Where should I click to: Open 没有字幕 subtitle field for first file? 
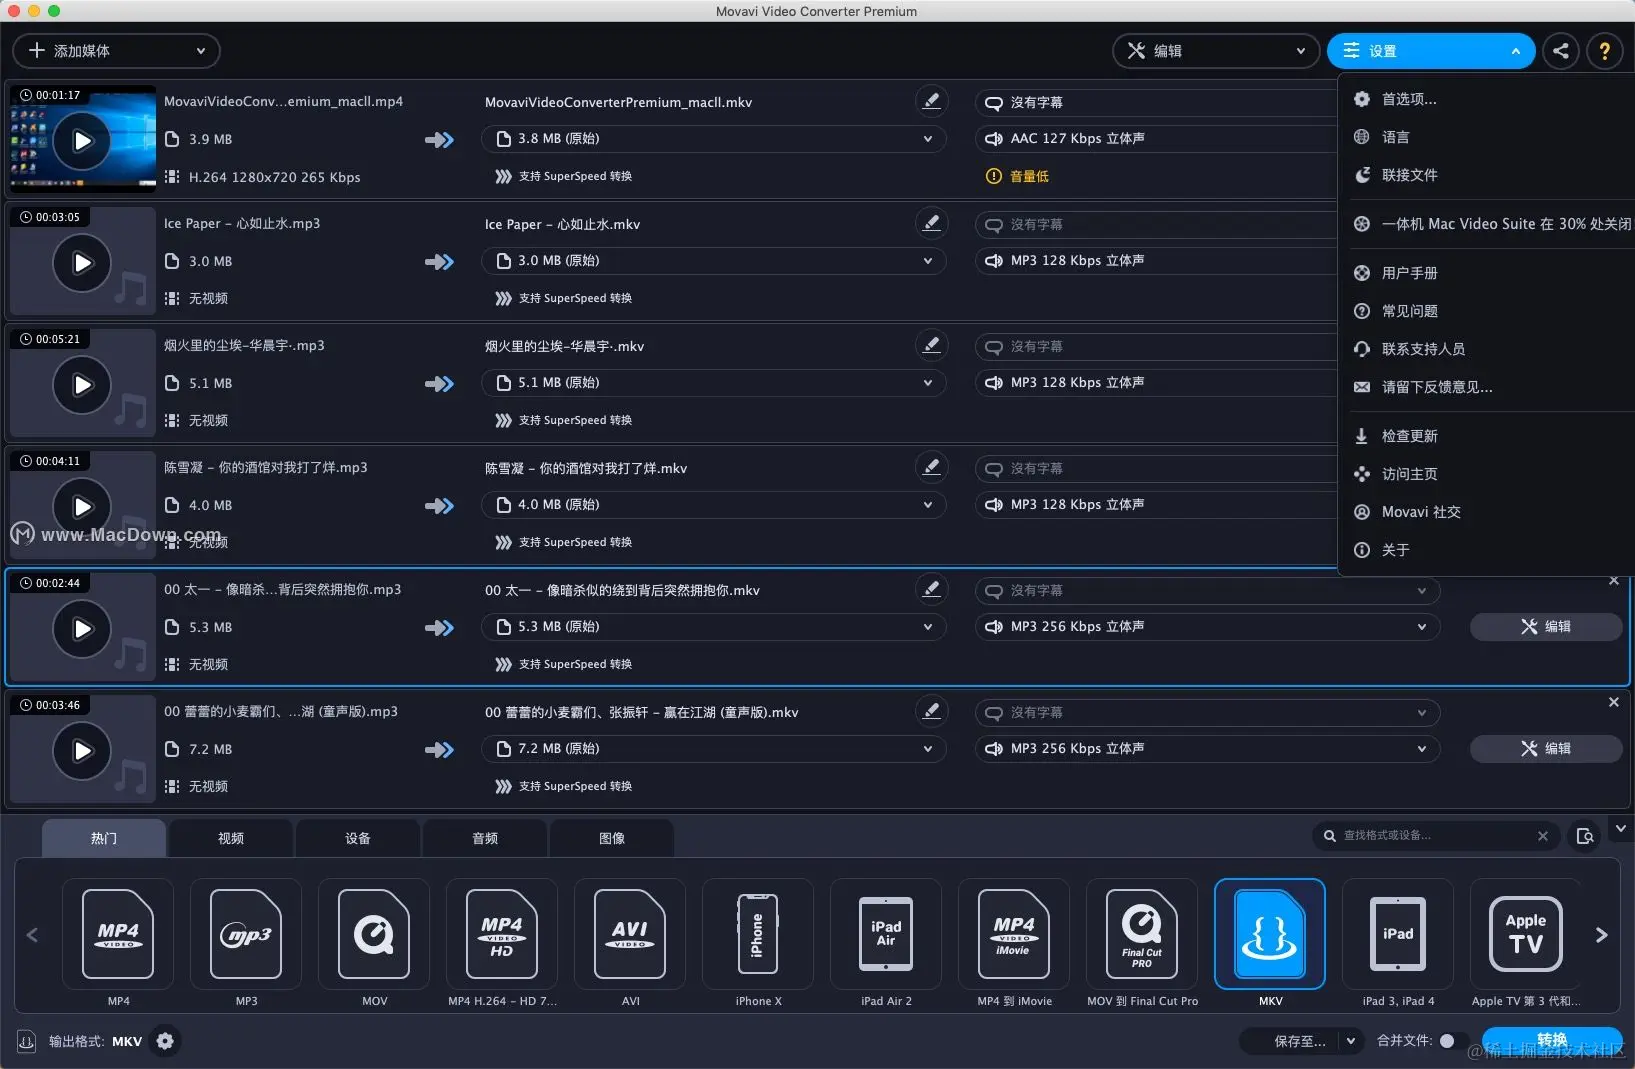point(1155,102)
